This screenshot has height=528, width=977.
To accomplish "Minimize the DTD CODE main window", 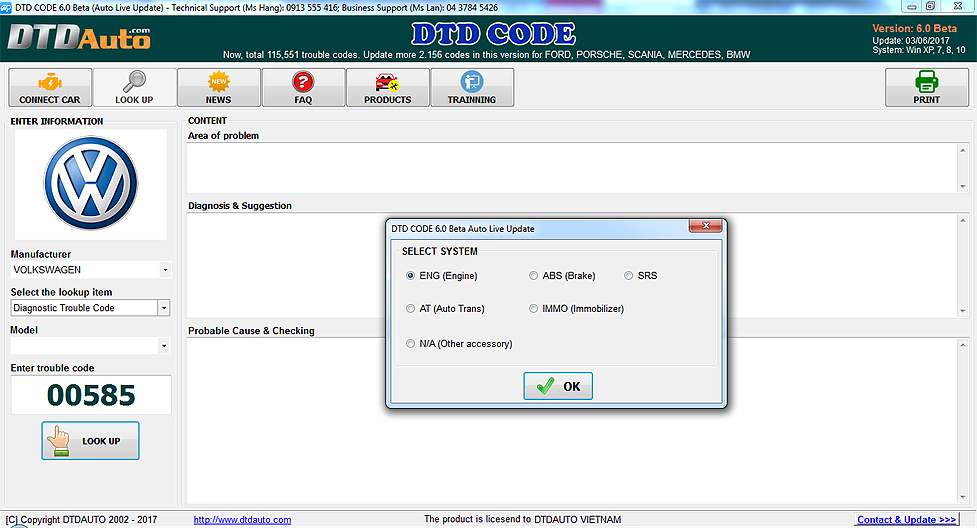I will pos(912,6).
